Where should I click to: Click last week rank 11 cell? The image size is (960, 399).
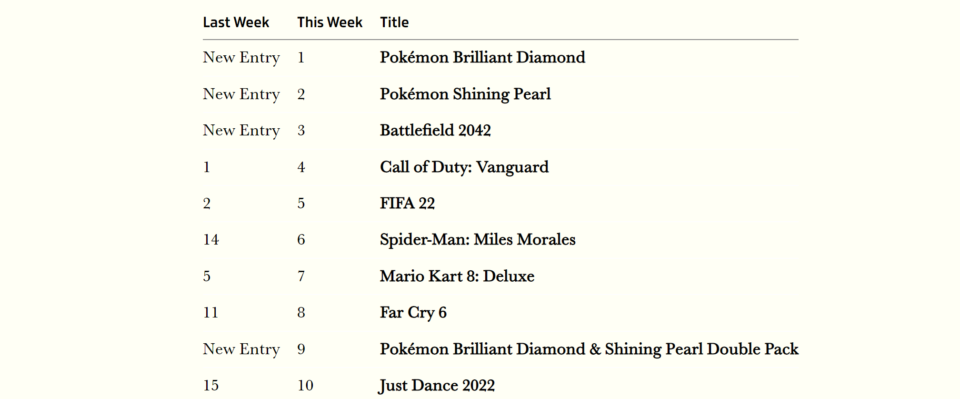pos(211,313)
